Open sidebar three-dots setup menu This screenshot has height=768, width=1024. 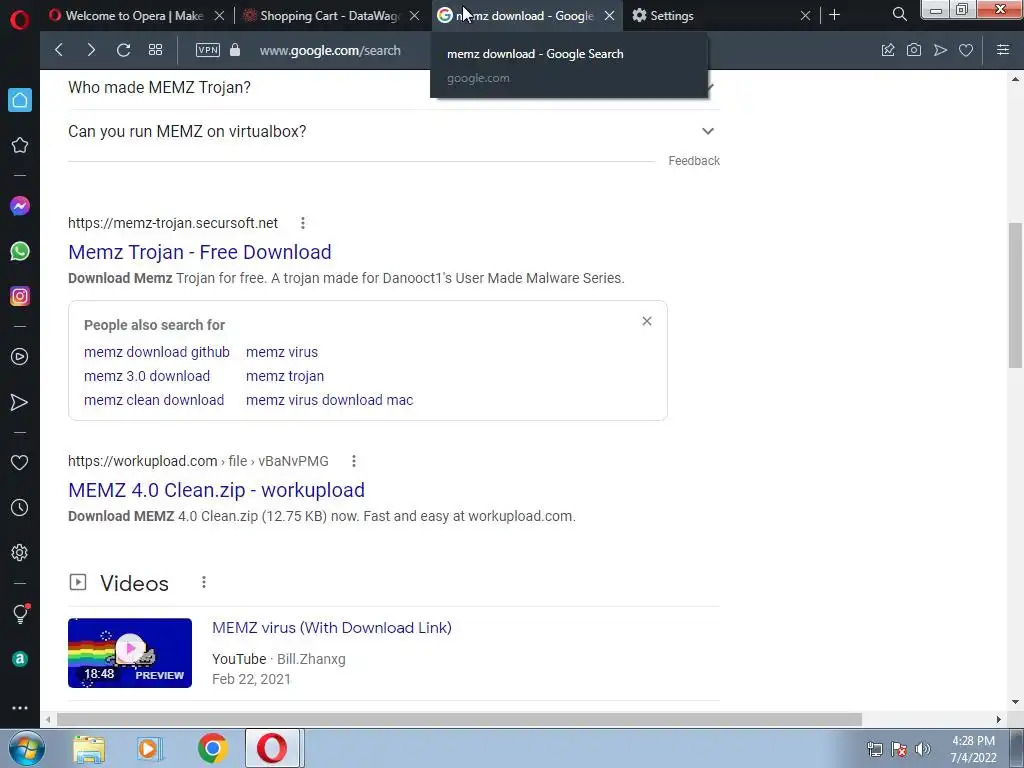[20, 708]
